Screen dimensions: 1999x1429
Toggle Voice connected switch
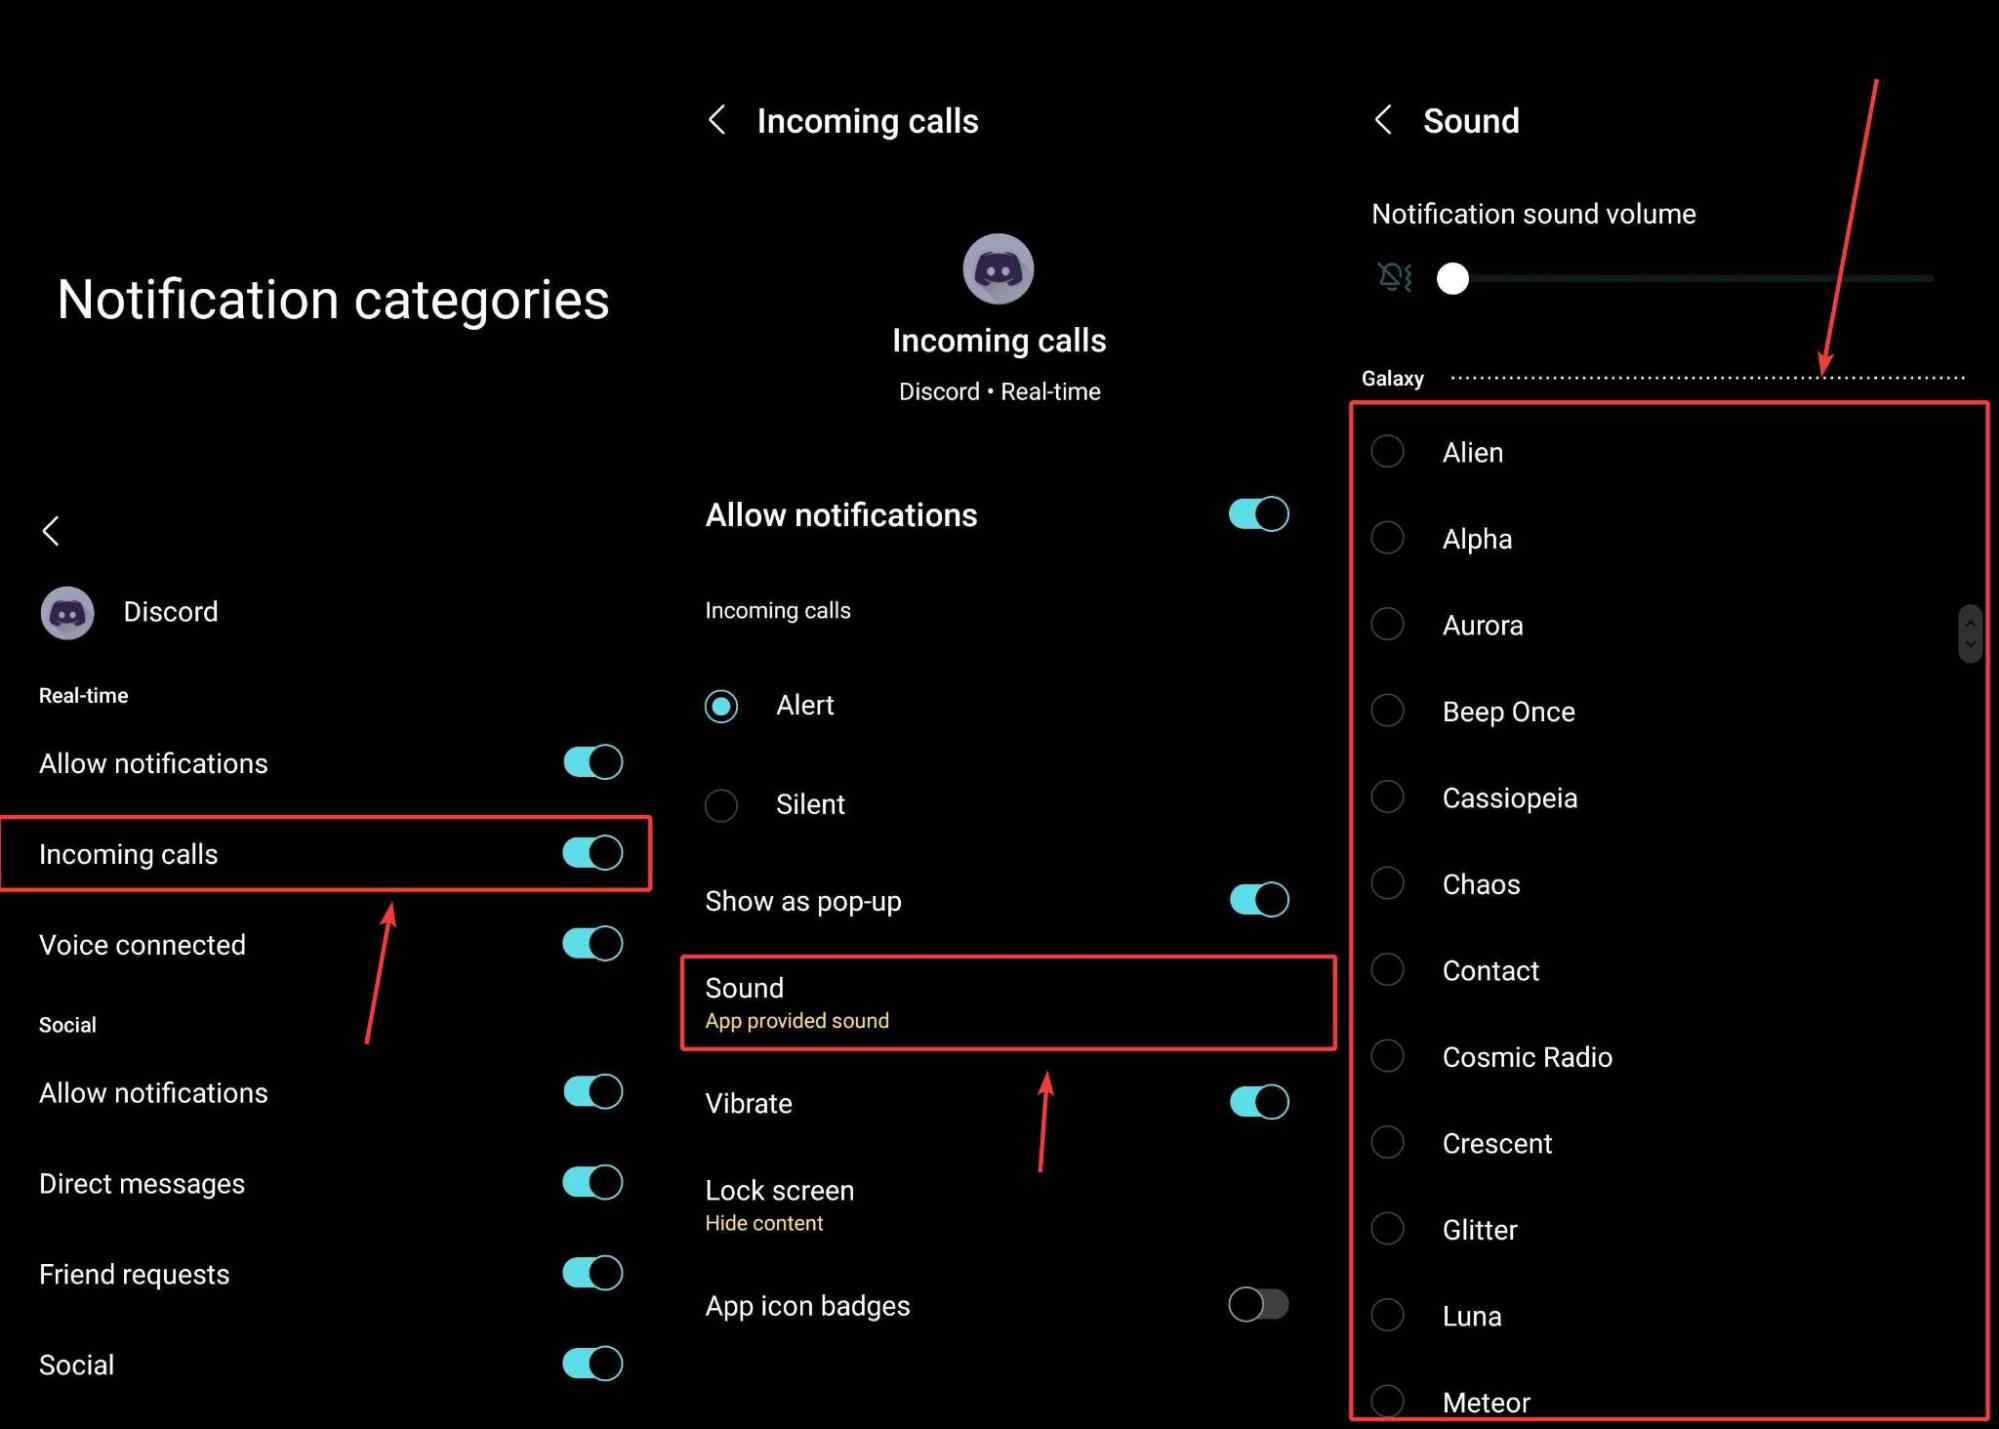pos(593,943)
